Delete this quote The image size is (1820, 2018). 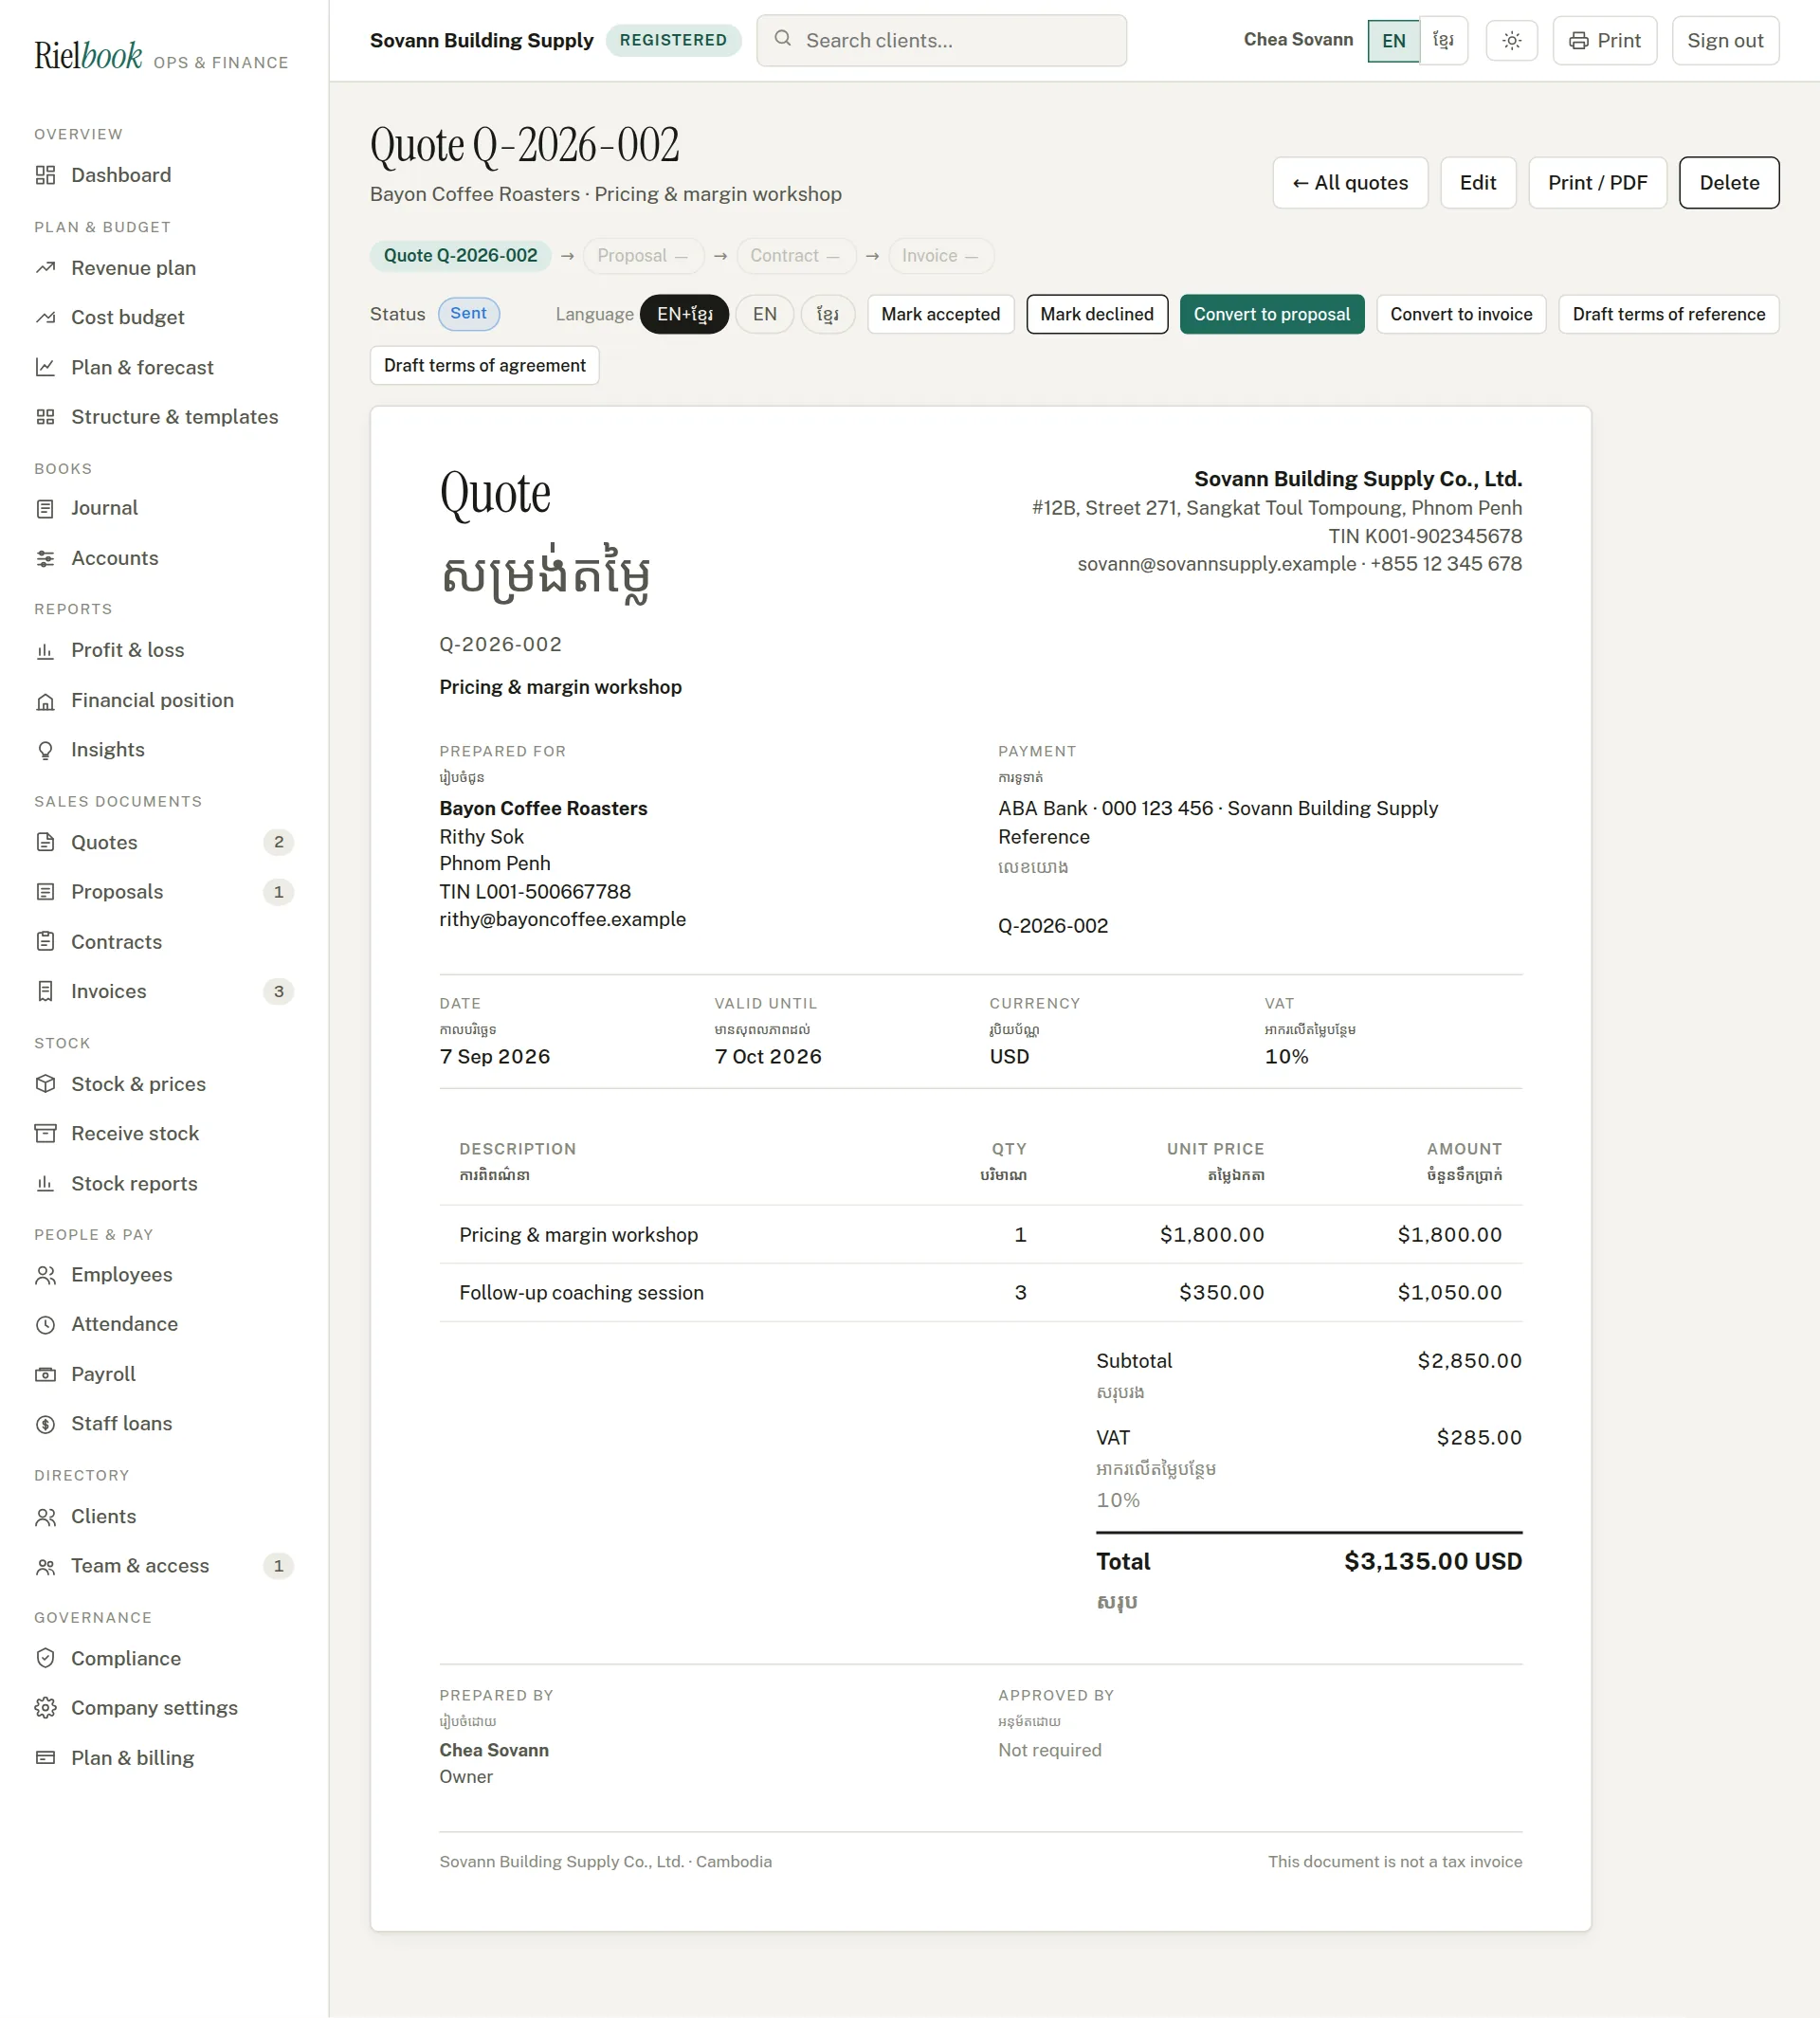[1728, 183]
